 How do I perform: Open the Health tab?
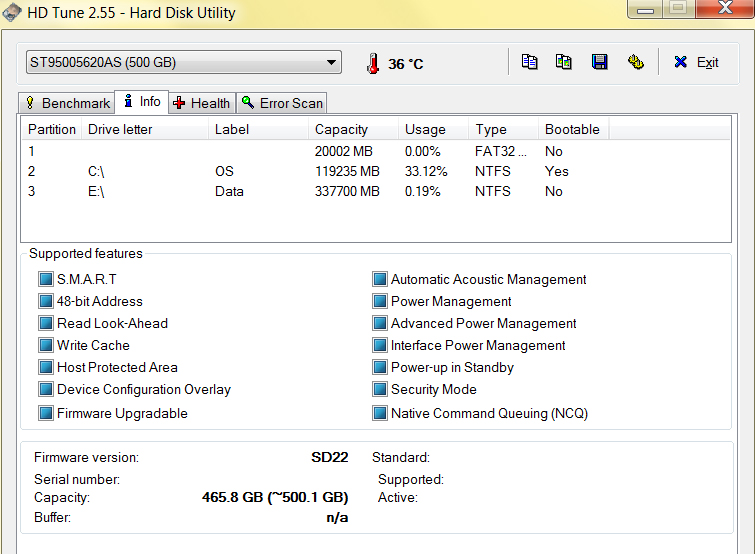pyautogui.click(x=202, y=103)
